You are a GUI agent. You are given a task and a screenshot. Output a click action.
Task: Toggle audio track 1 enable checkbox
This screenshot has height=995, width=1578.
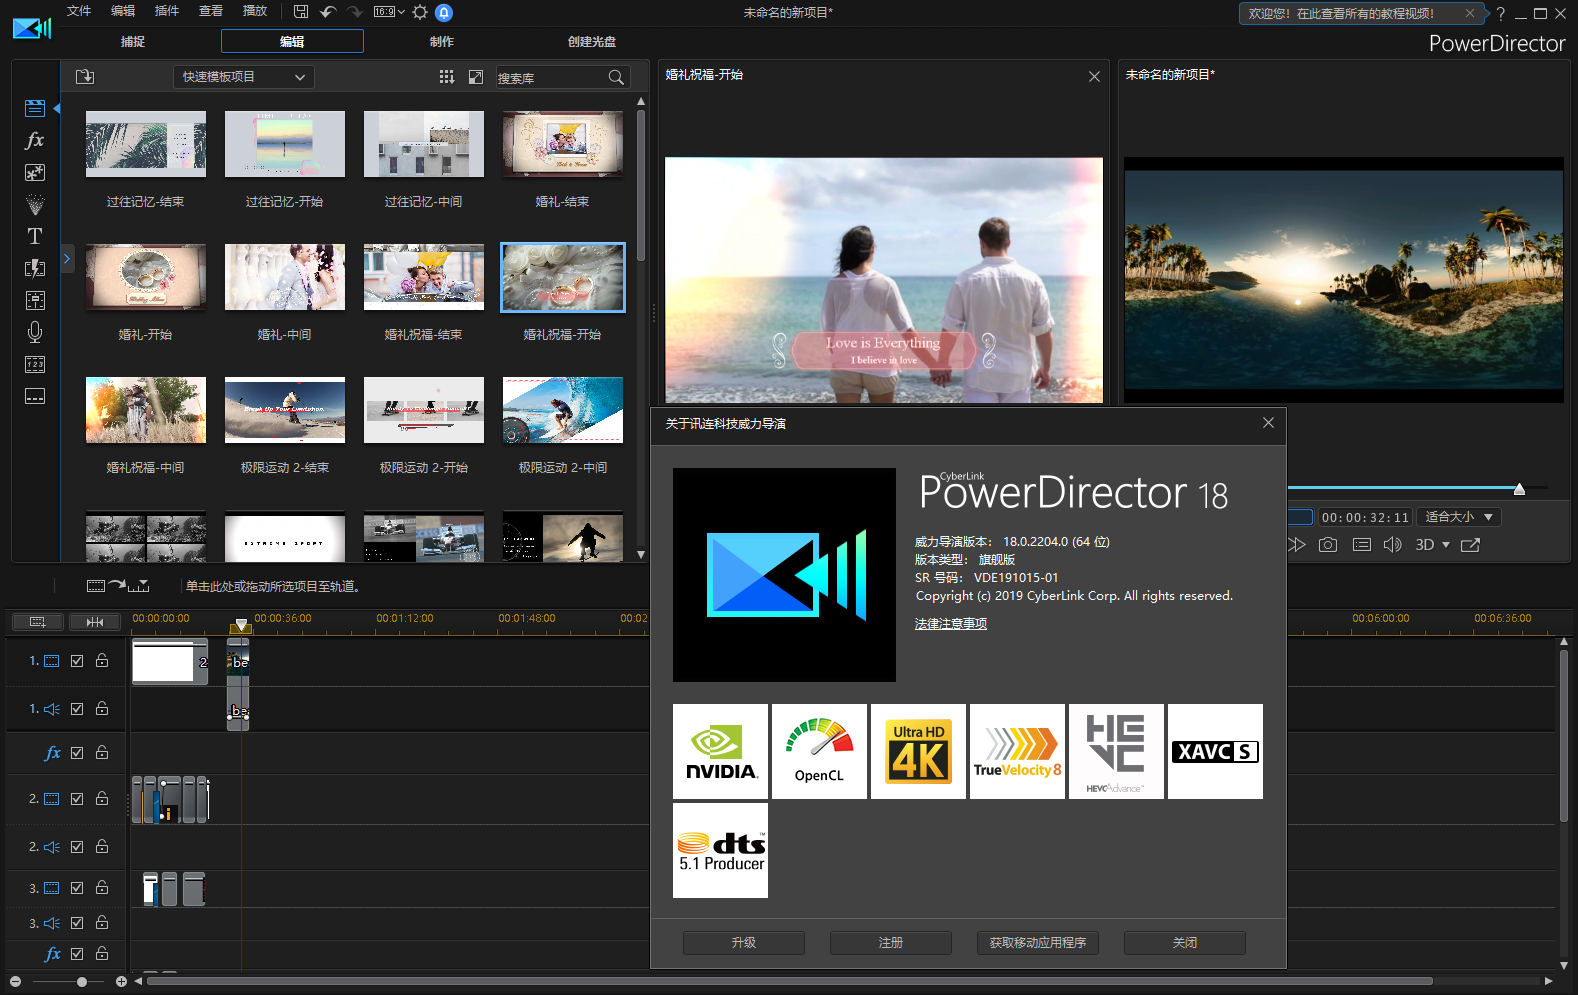click(x=77, y=709)
